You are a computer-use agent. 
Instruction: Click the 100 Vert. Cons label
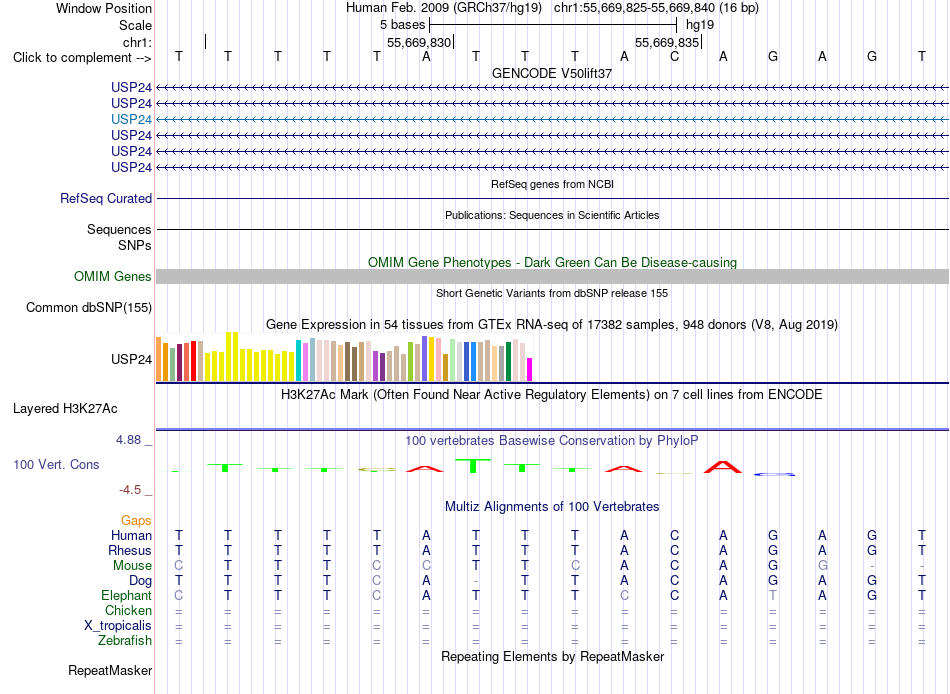pyautogui.click(x=56, y=465)
